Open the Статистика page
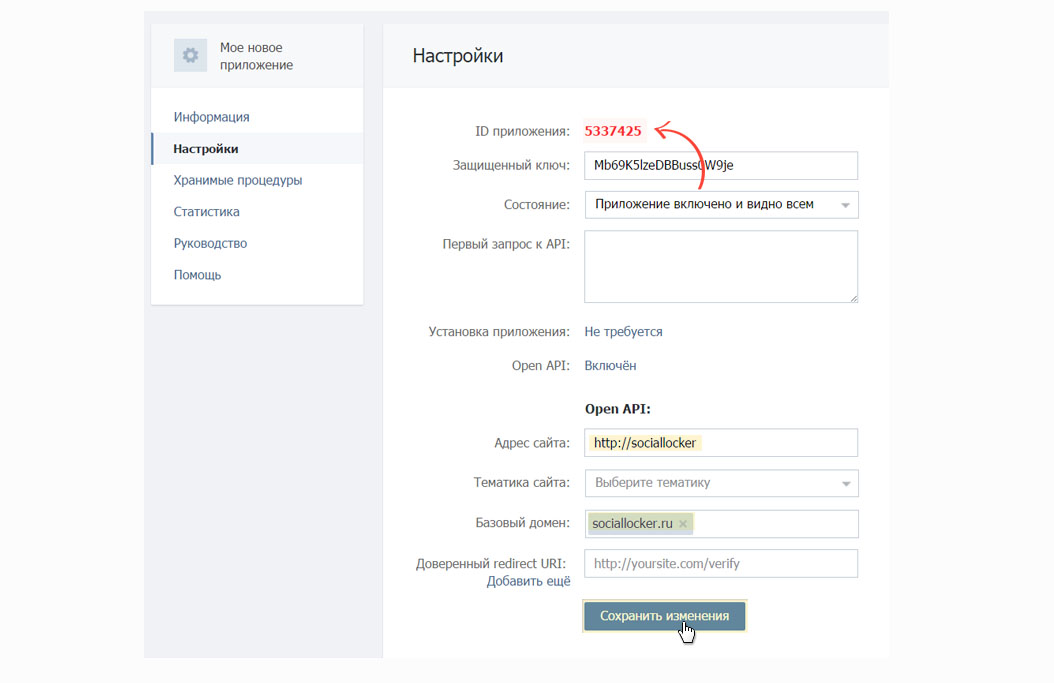The width and height of the screenshot is (1054, 683). (x=206, y=212)
